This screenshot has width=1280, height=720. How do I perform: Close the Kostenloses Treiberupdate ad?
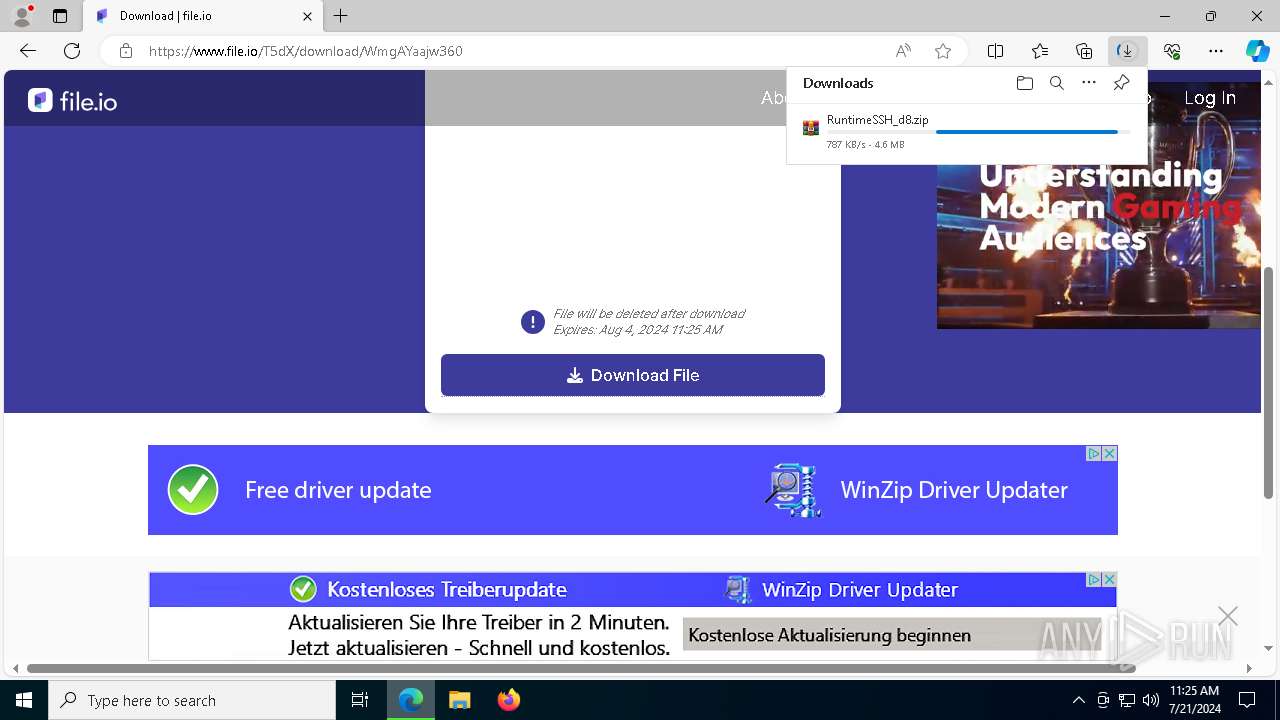pyautogui.click(x=1109, y=580)
